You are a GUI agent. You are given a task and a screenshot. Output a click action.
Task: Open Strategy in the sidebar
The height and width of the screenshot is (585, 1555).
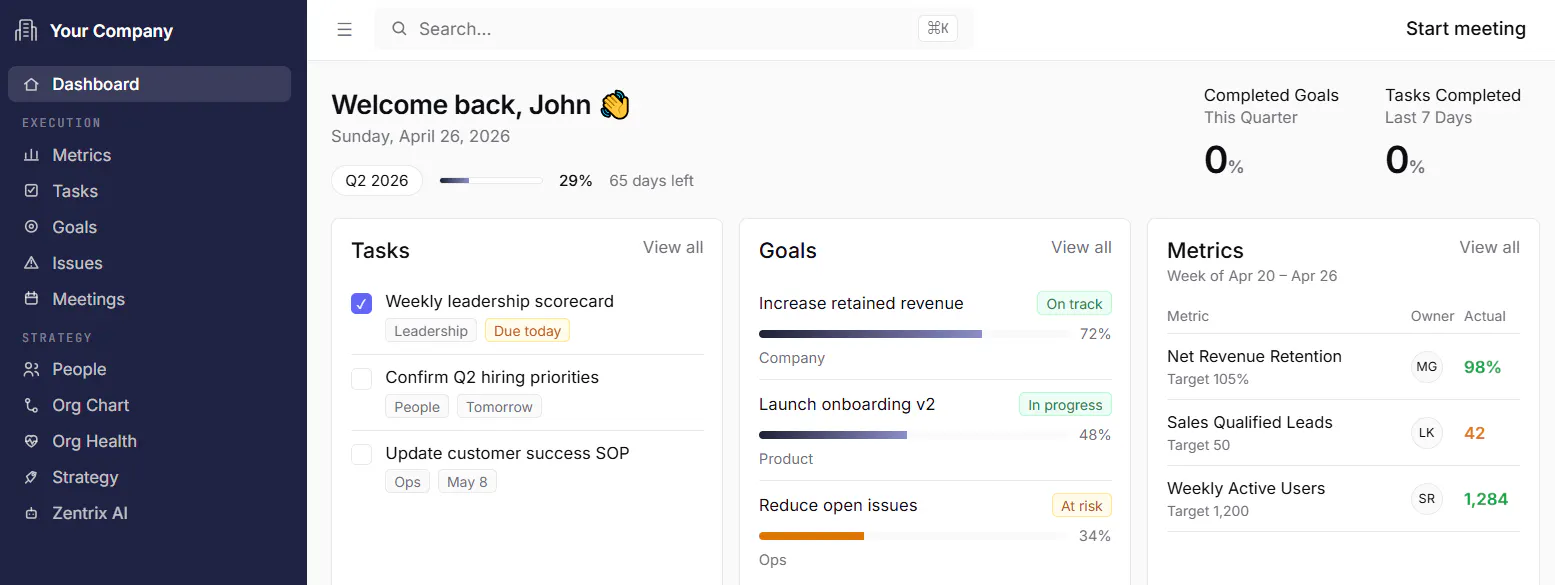click(x=150, y=477)
